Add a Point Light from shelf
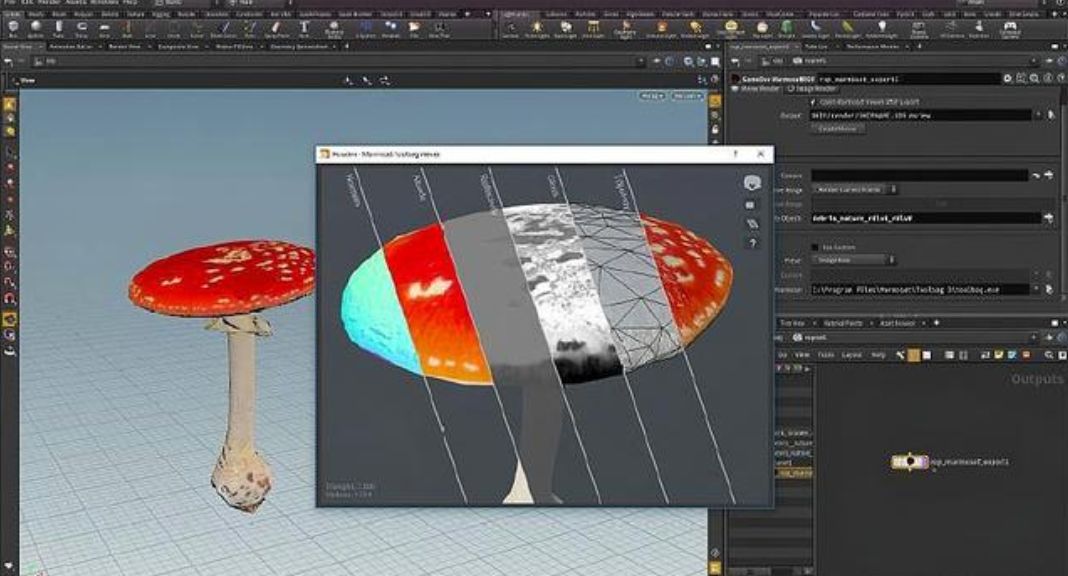Image resolution: width=1068 pixels, height=576 pixels. coord(537,28)
